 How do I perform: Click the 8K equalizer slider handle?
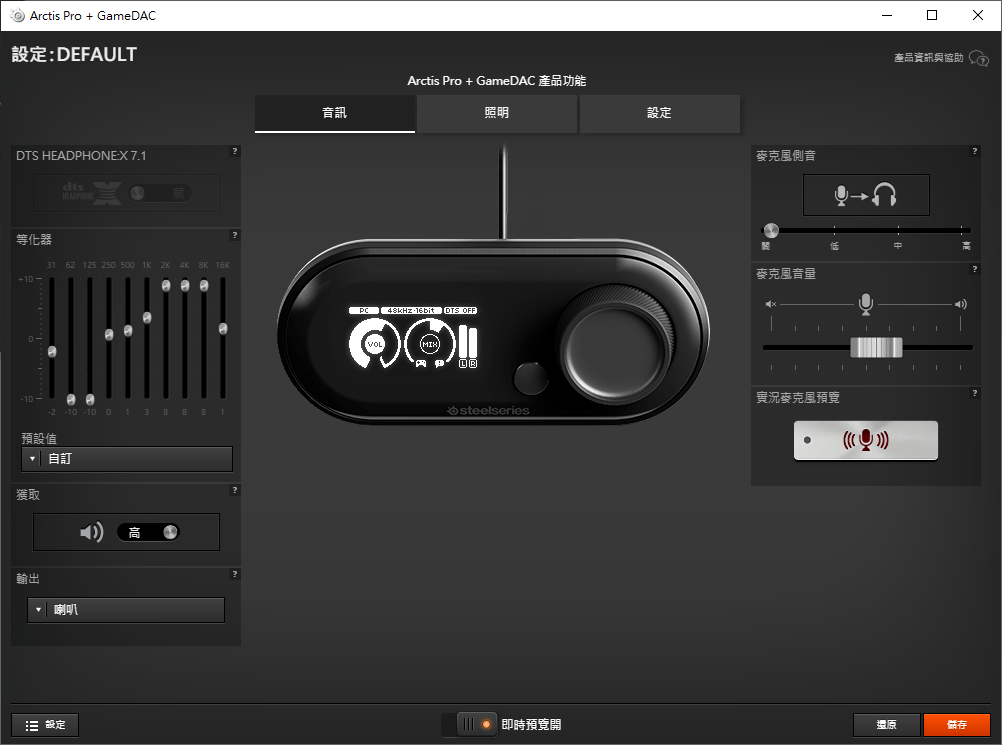204,286
